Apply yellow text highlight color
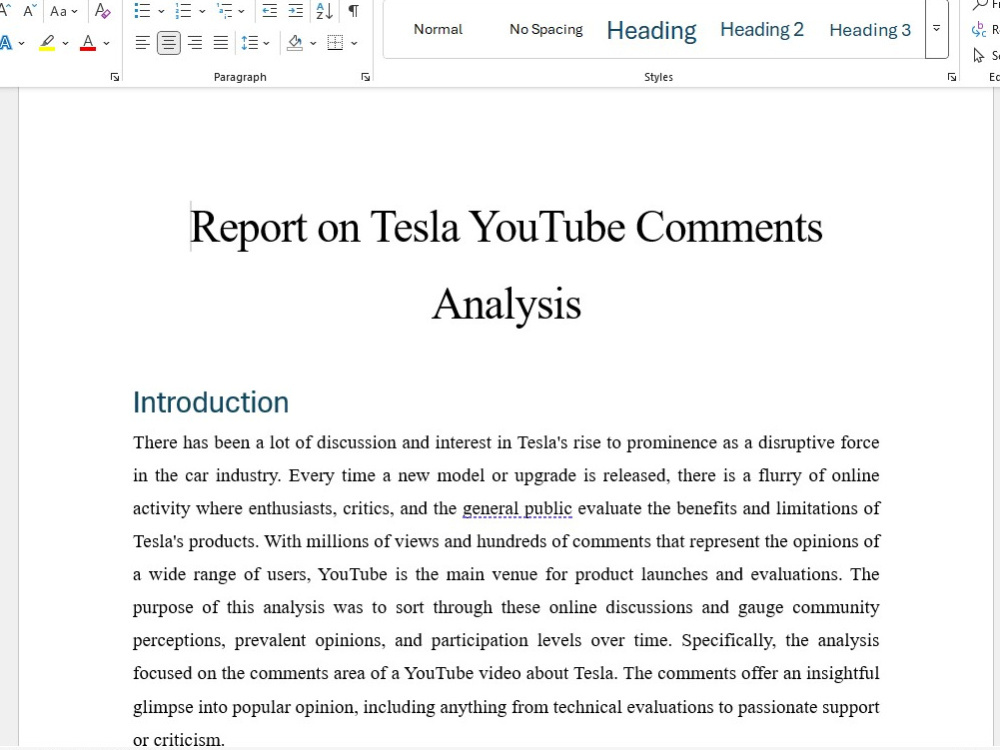The height and width of the screenshot is (750, 1000). tap(47, 43)
